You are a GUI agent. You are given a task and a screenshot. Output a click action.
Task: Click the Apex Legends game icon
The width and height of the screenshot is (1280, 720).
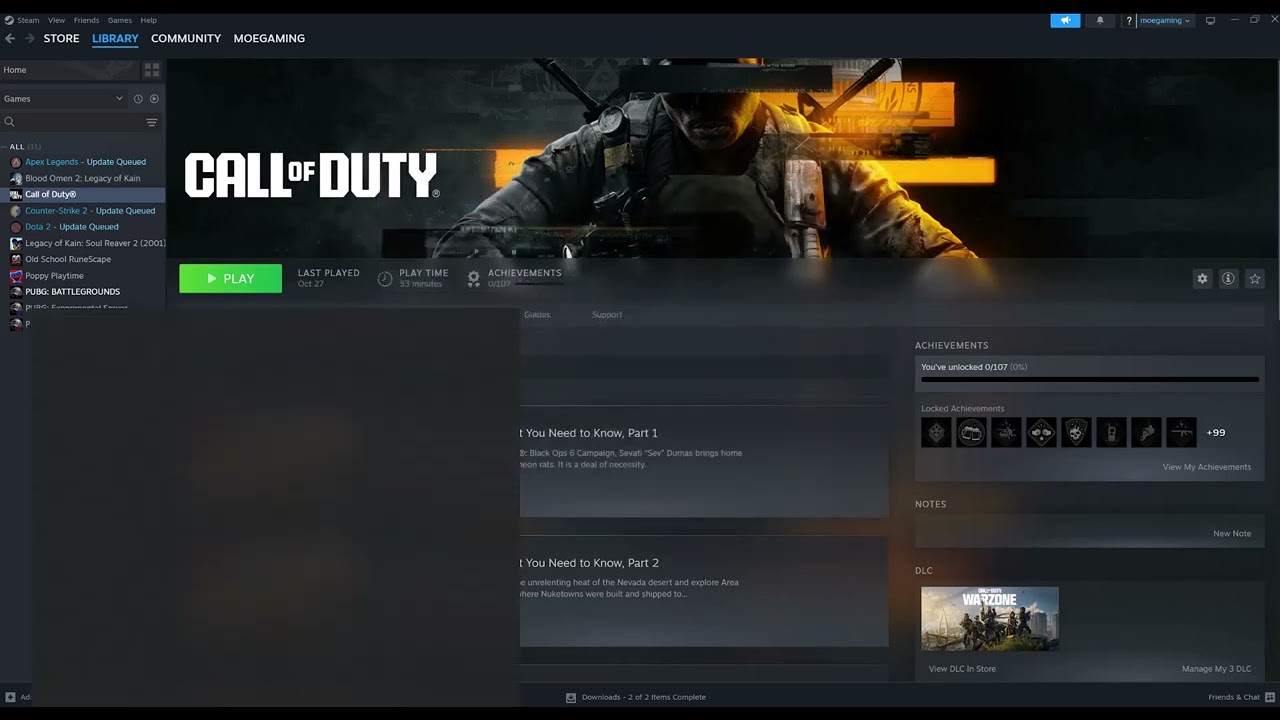point(15,162)
